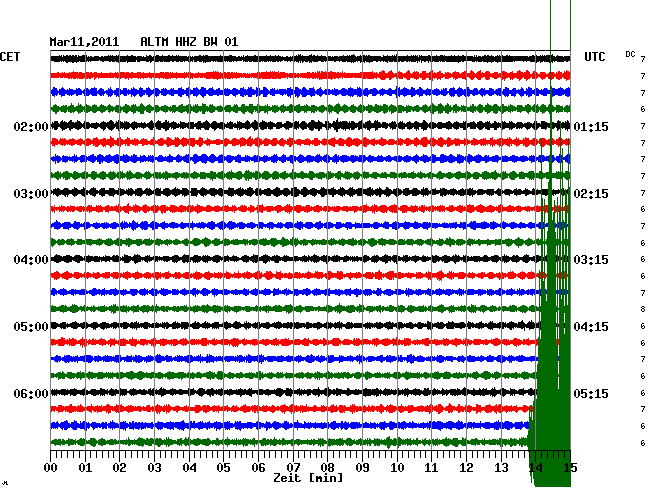Image resolution: width=650 pixels, height=494 pixels.
Task: Select the CET column header
Action: [x=10, y=57]
